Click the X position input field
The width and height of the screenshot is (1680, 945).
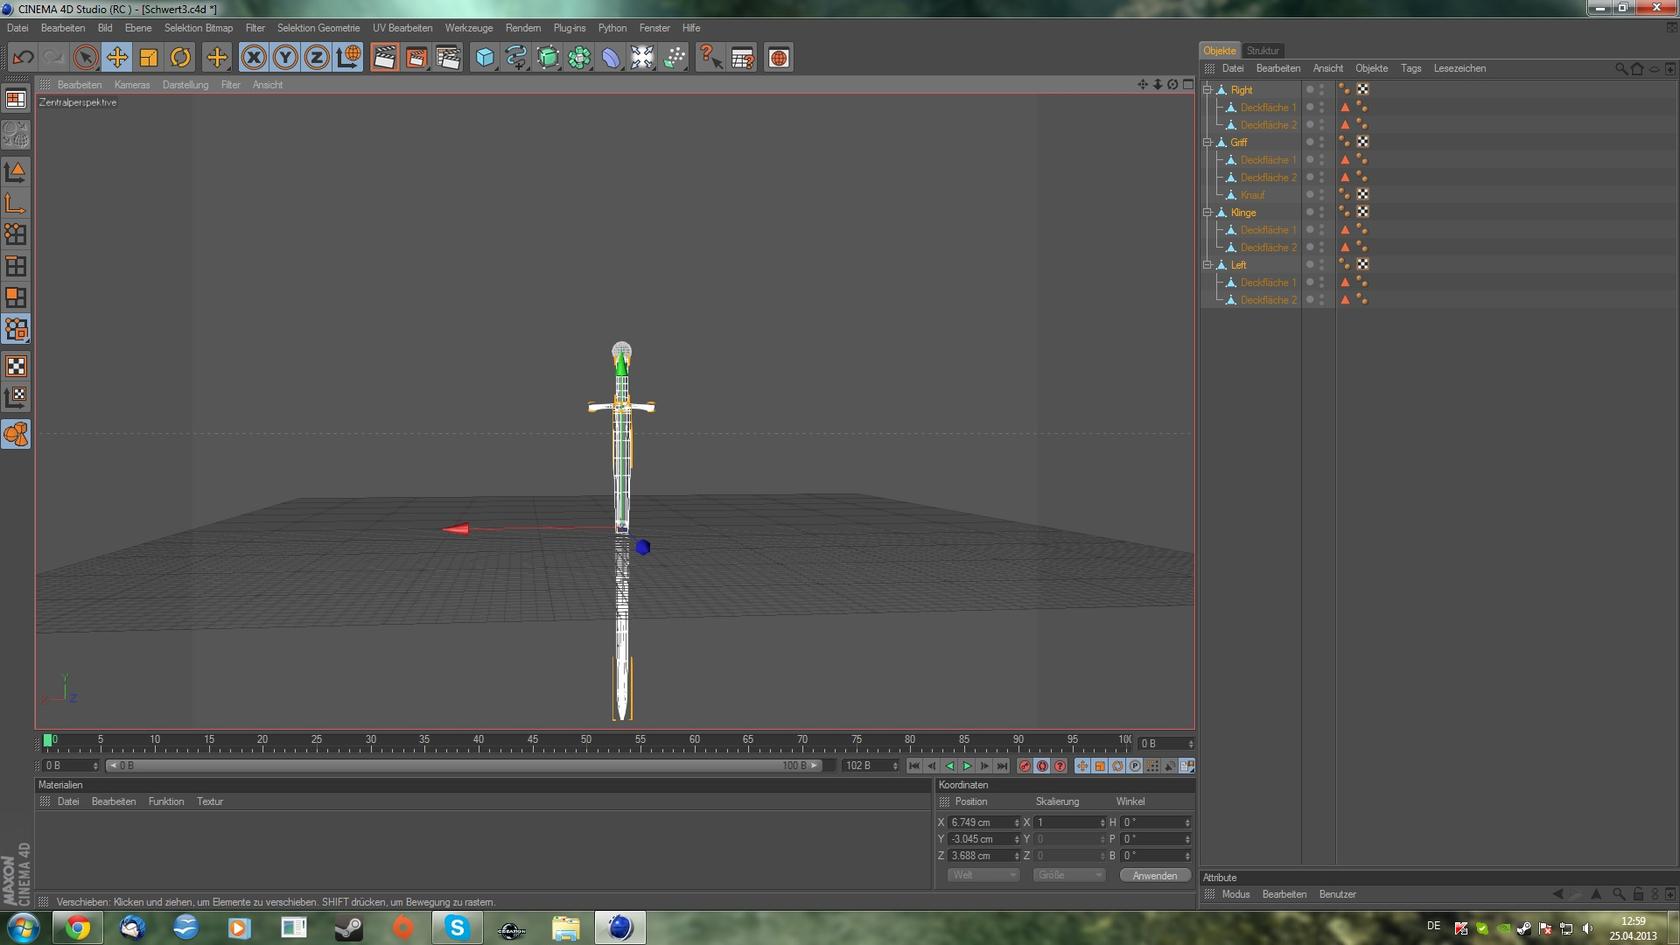[x=980, y=822]
